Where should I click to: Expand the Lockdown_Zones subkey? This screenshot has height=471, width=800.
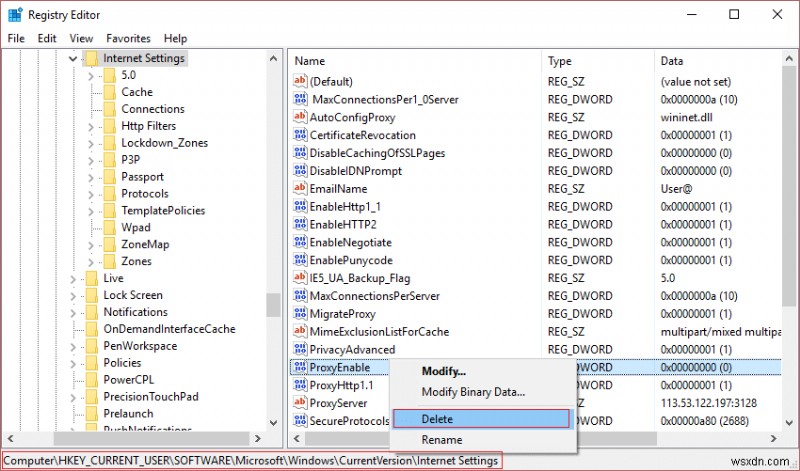pos(91,143)
